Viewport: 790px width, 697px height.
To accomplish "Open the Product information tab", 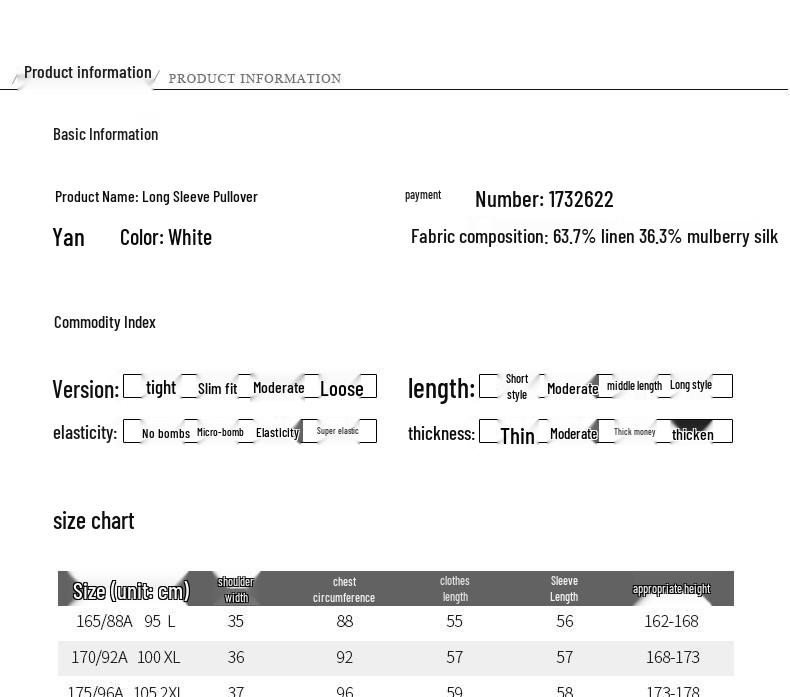I will [87, 73].
